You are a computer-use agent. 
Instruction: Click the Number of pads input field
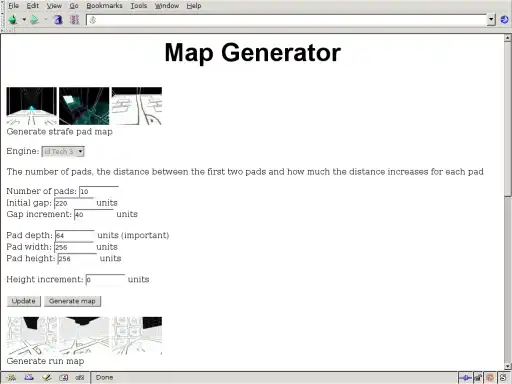(99, 191)
